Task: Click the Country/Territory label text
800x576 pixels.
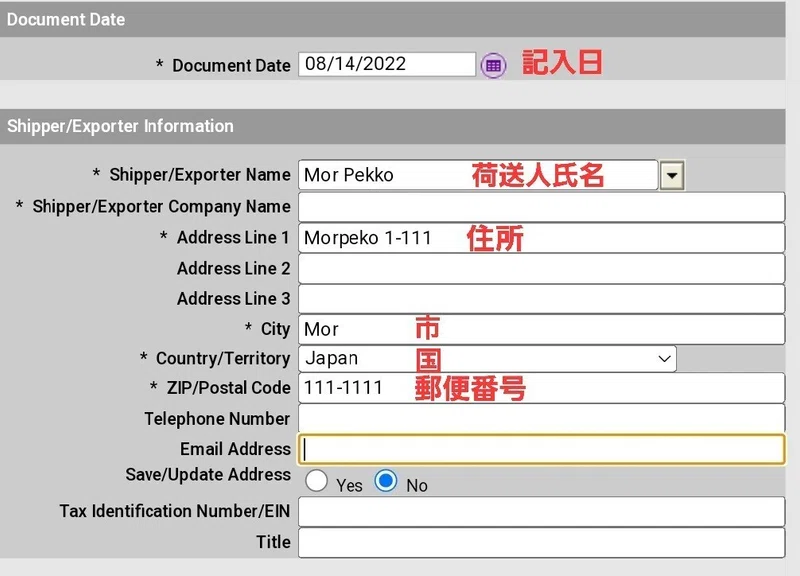Action: click(223, 359)
